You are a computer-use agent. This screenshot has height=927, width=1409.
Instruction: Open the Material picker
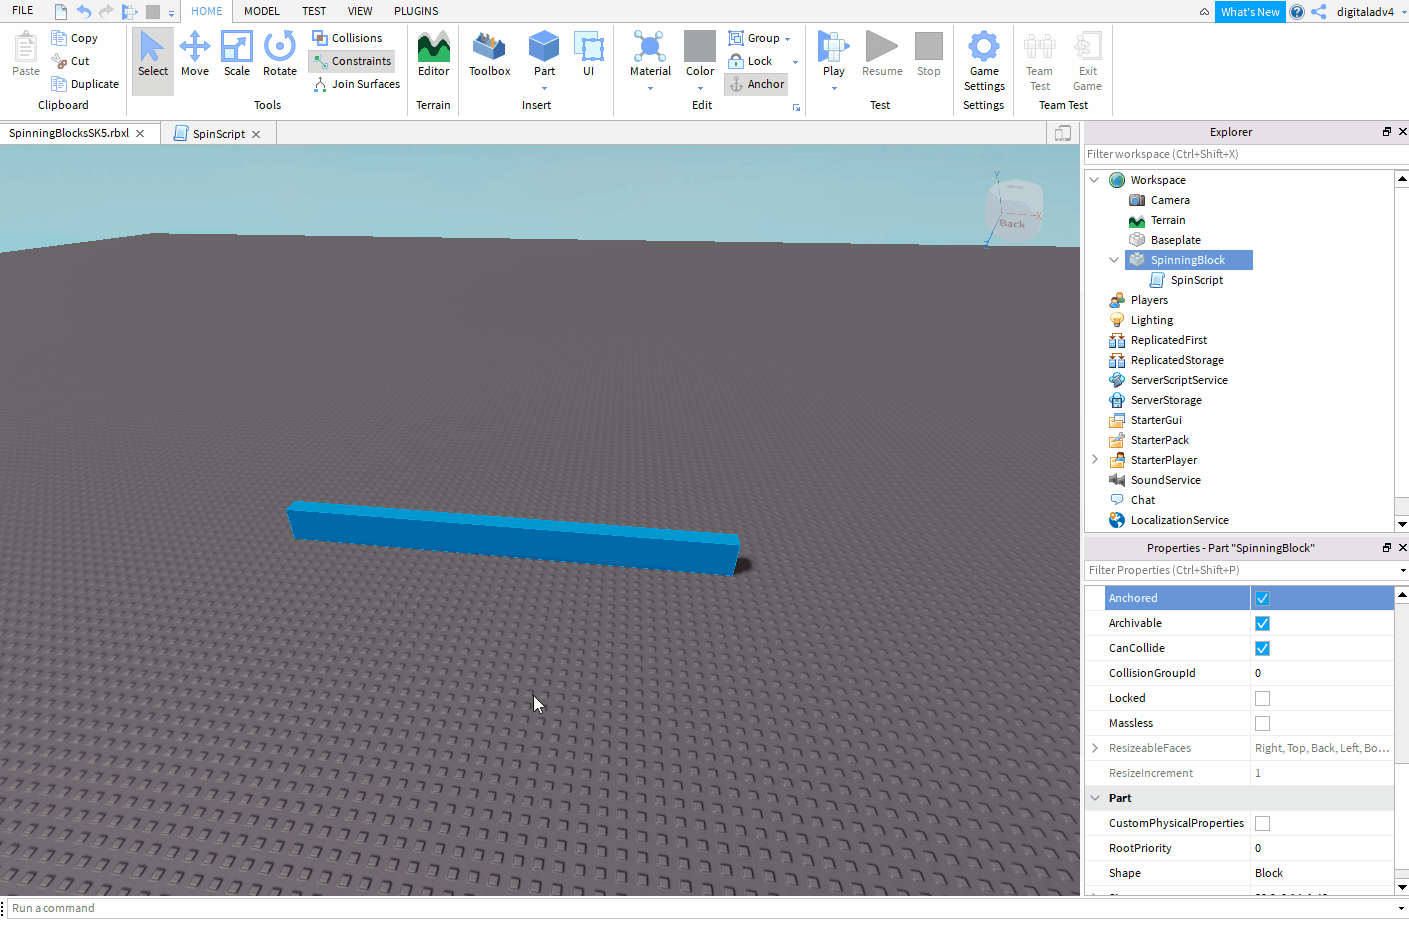pyautogui.click(x=650, y=55)
